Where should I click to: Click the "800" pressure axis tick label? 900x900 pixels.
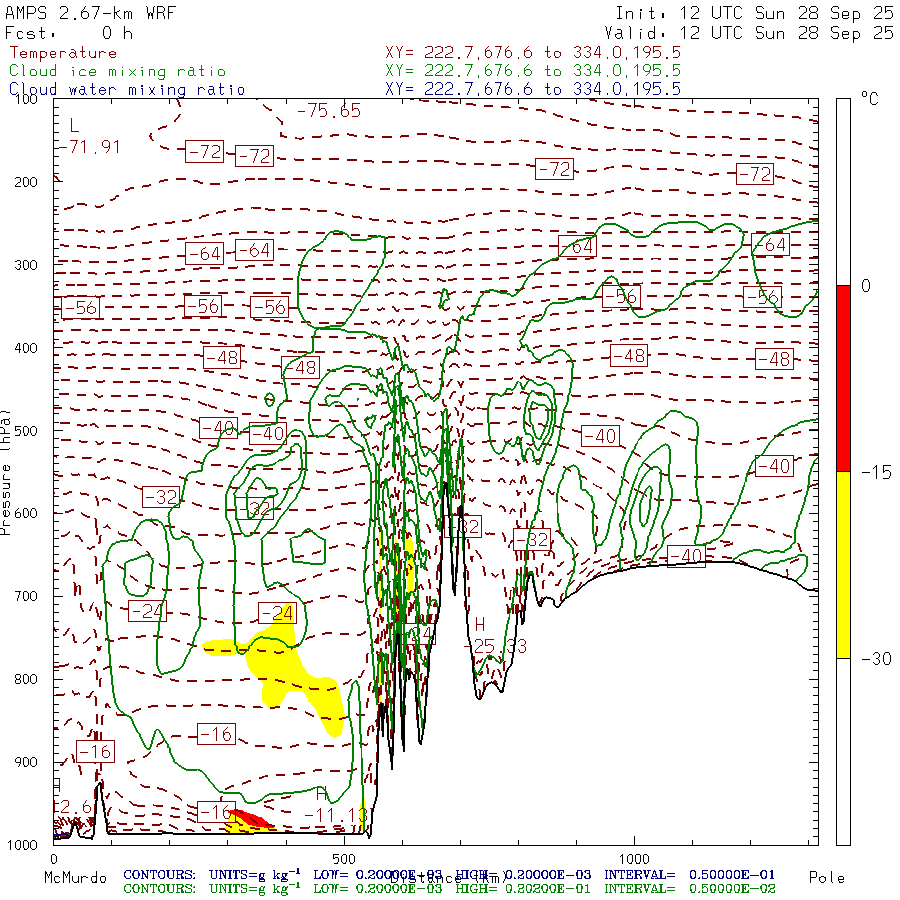click(26, 680)
